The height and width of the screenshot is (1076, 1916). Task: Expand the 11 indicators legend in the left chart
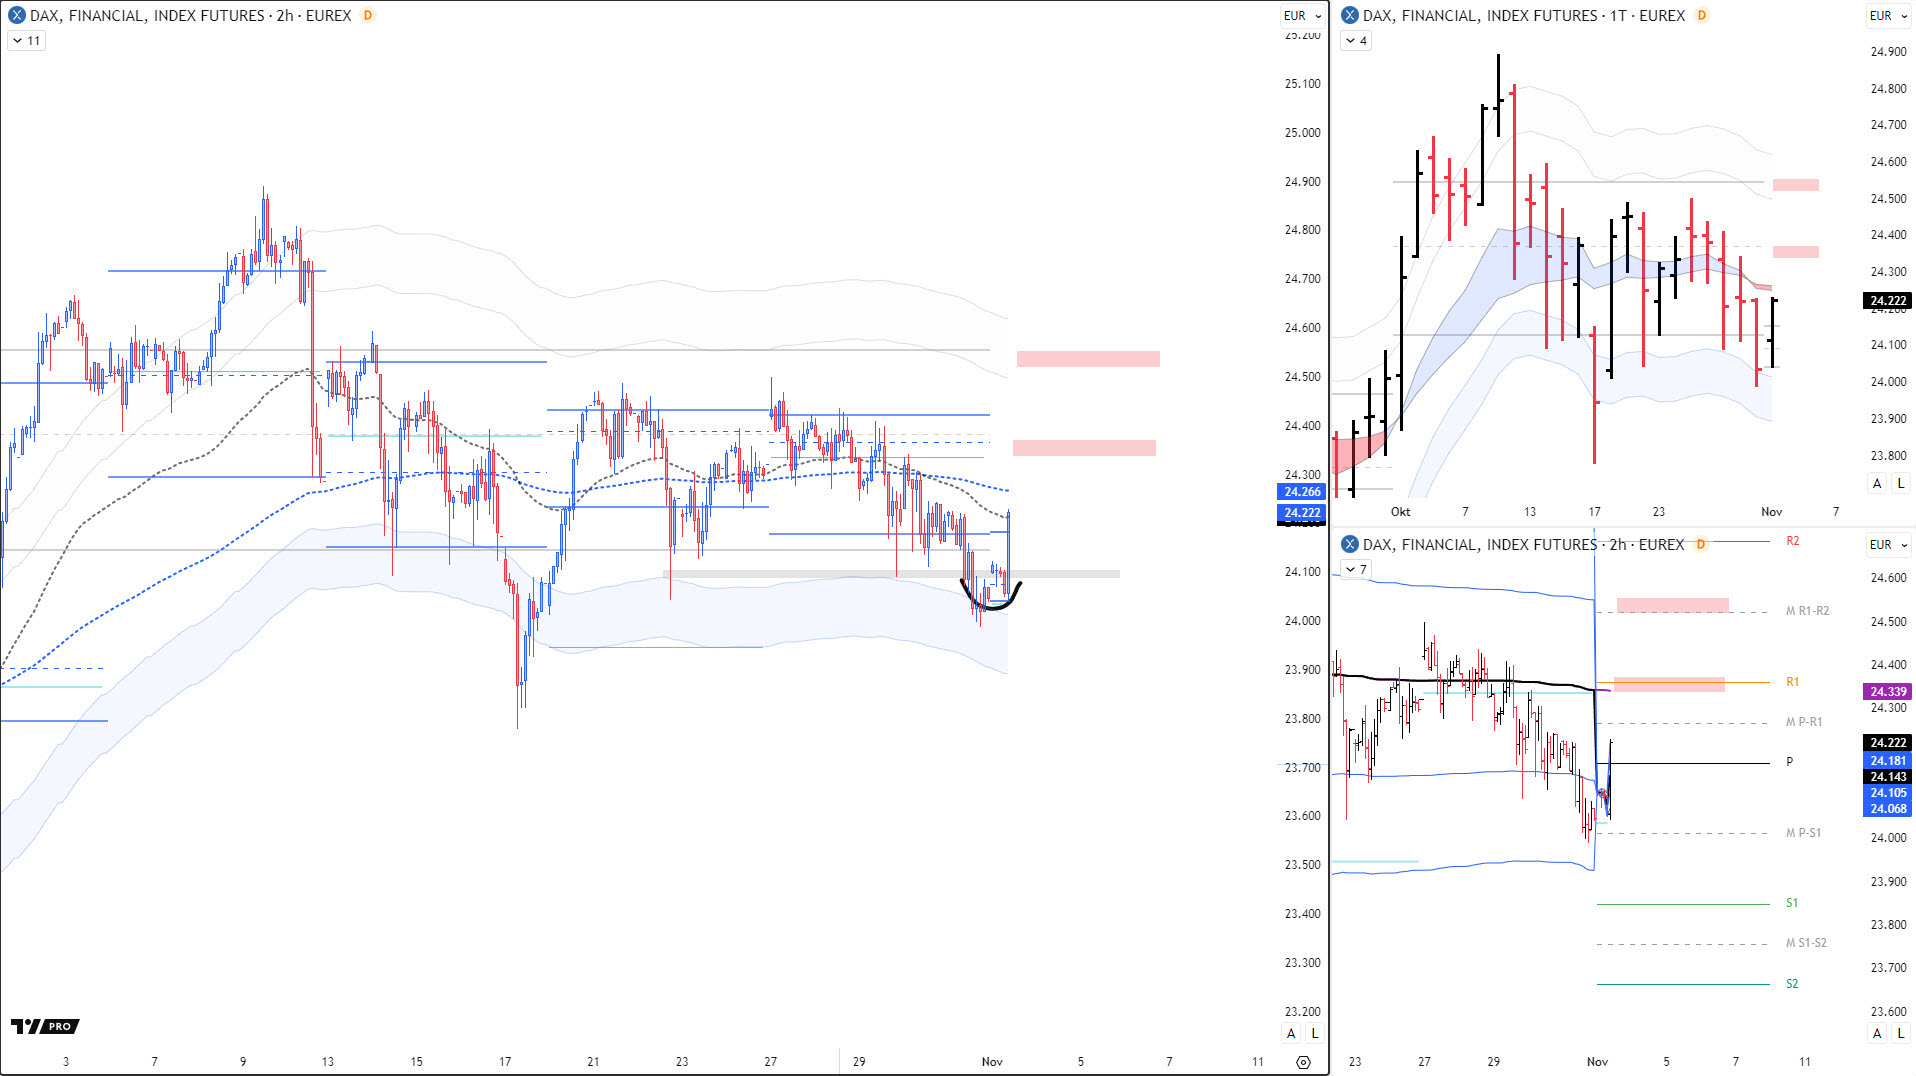(27, 41)
